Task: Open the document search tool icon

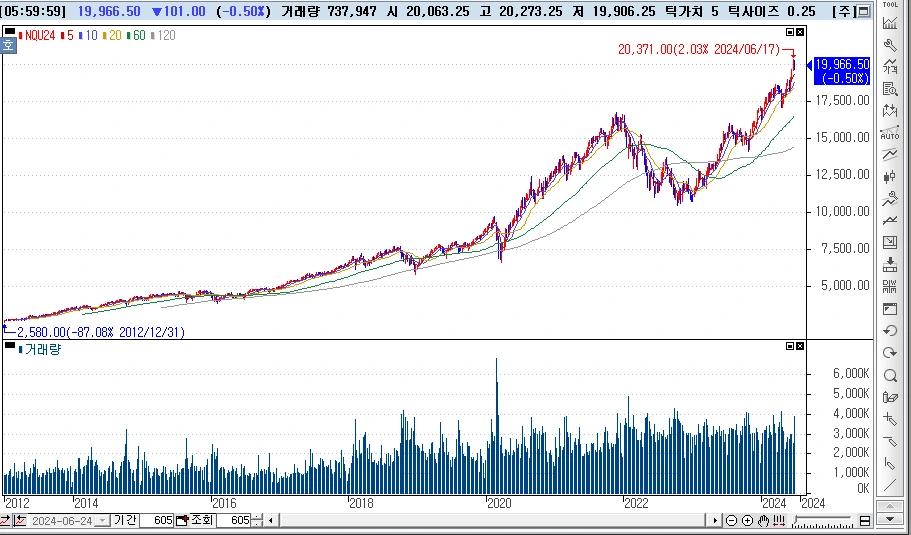Action: click(890, 89)
